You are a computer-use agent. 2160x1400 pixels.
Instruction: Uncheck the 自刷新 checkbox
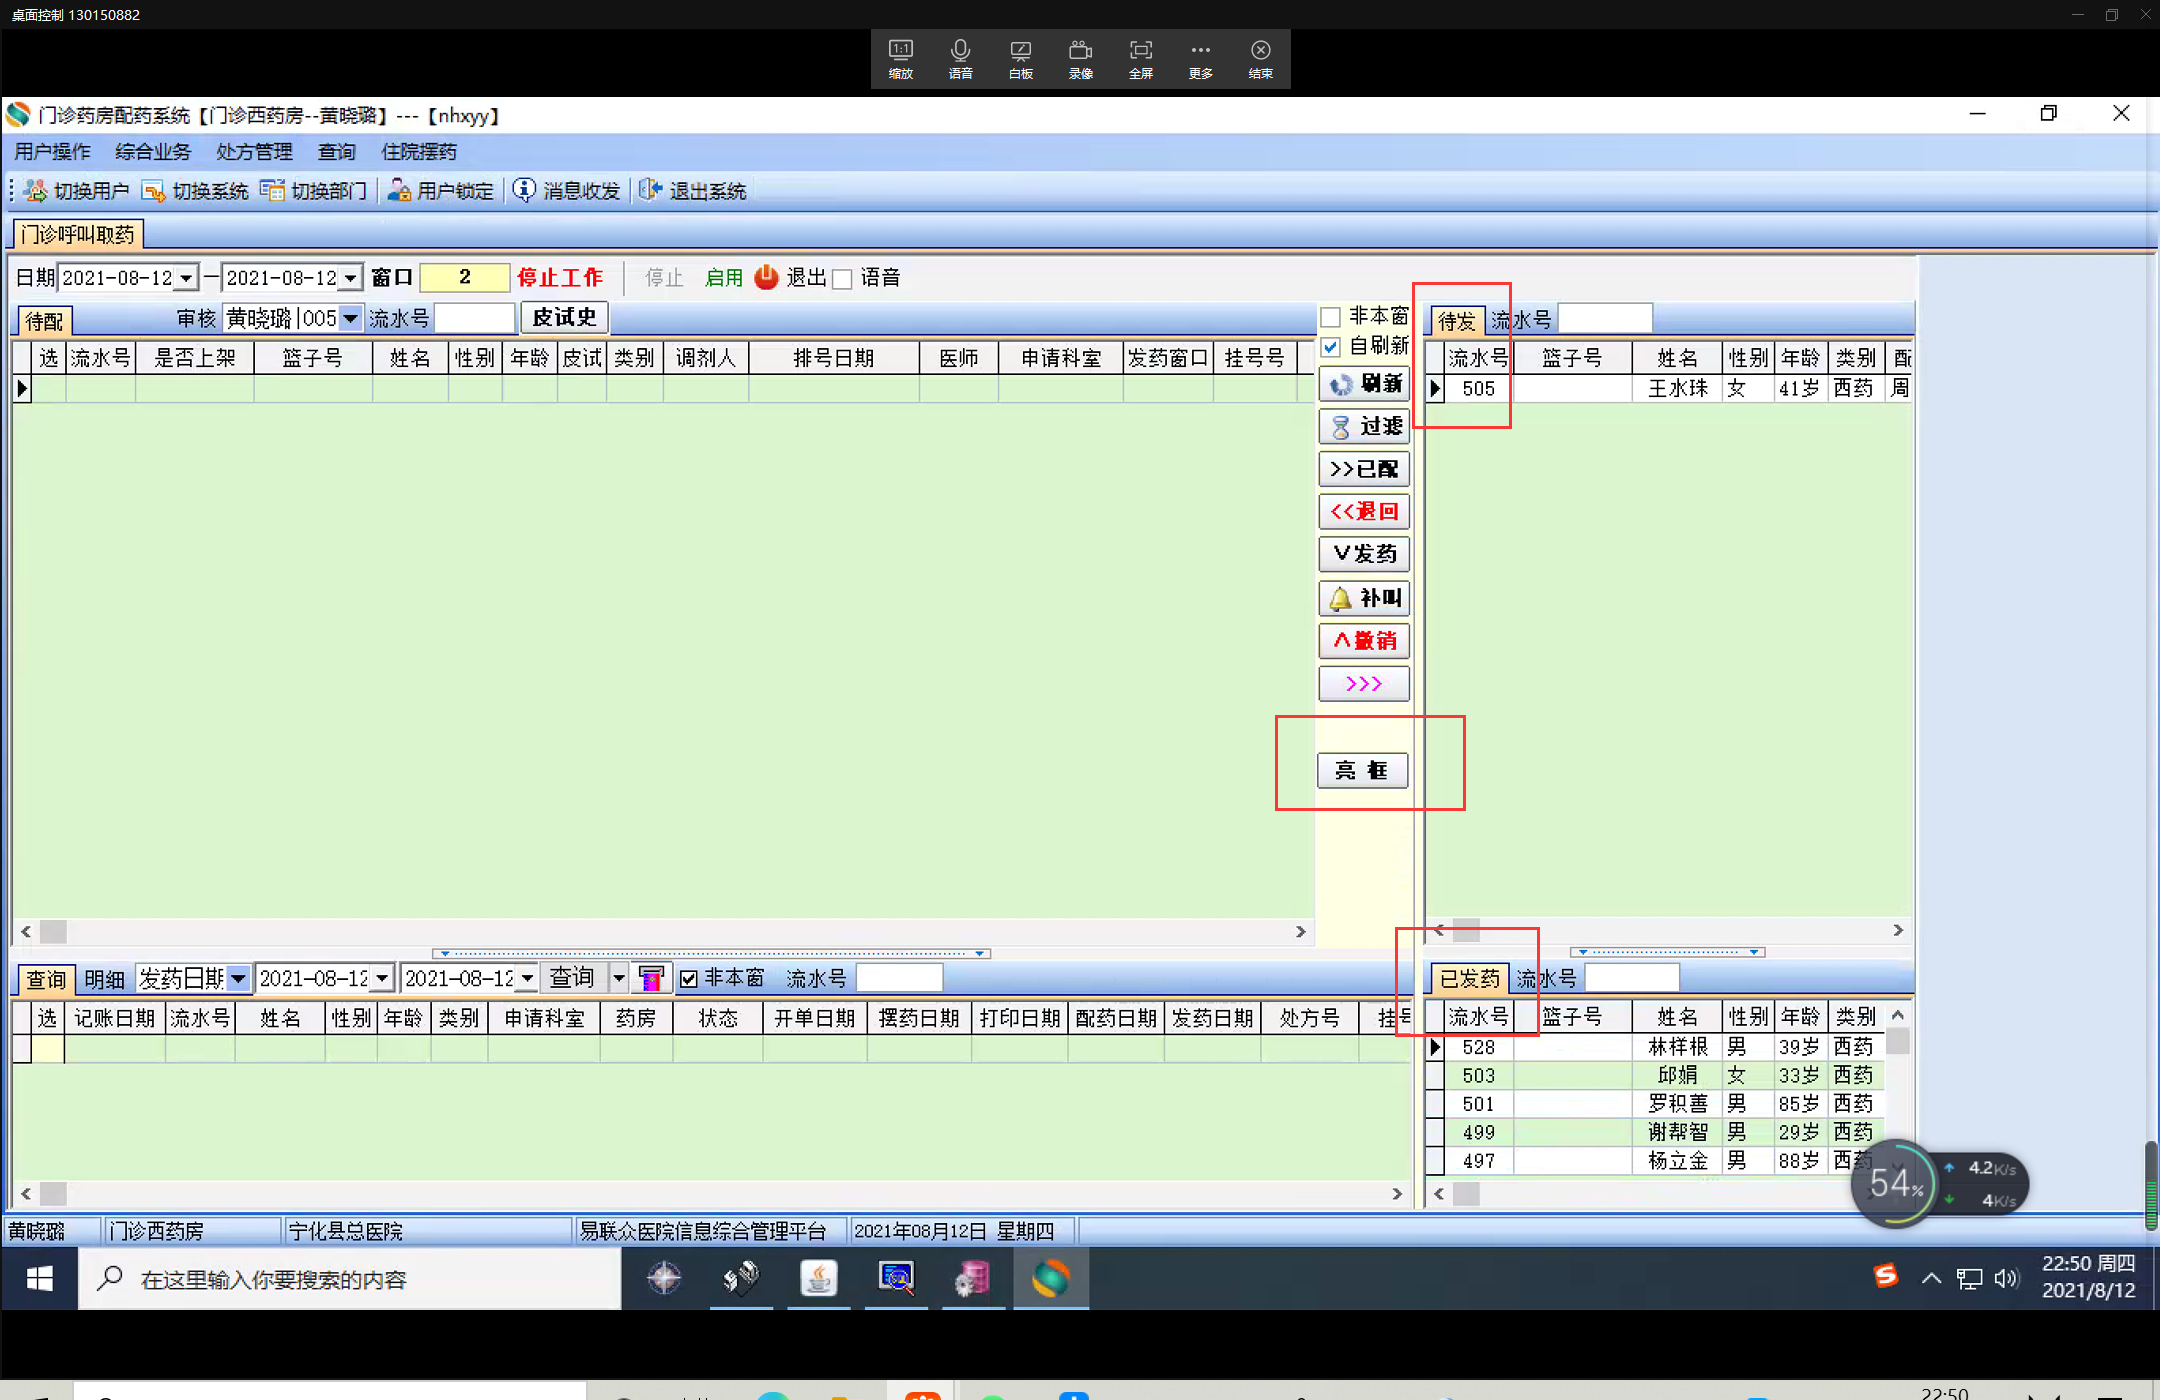[x=1331, y=347]
